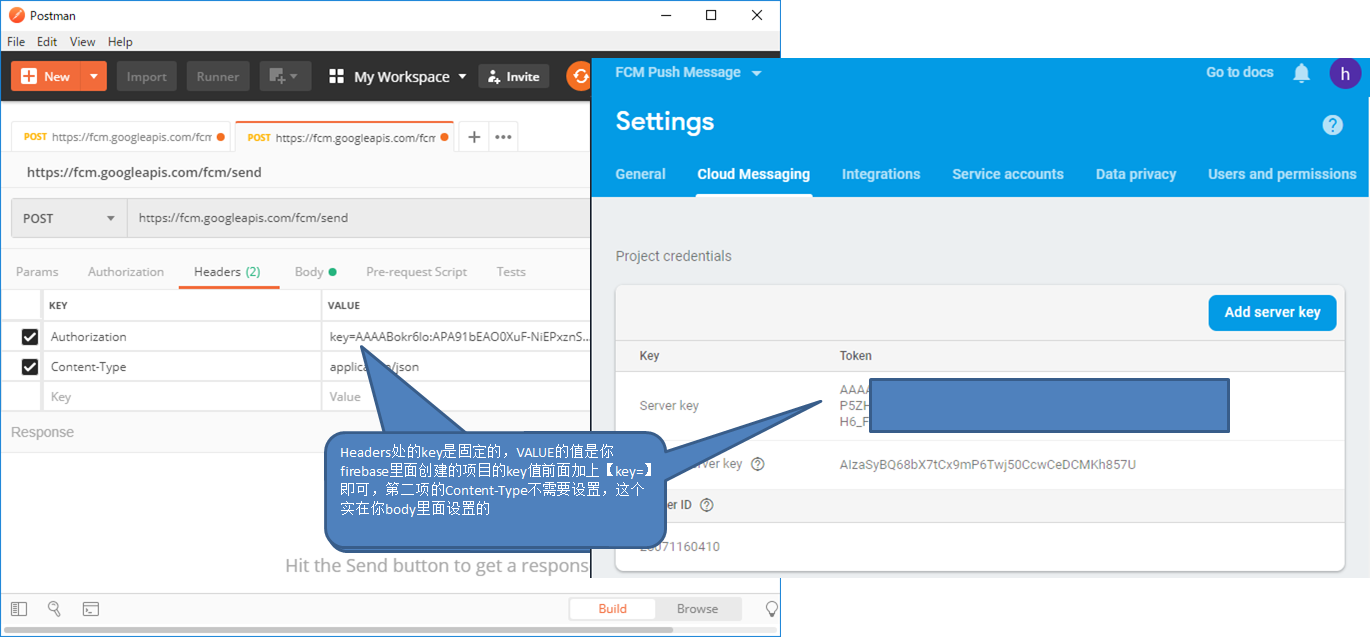Screen dimensions: 1370x637
Task: Click the Settings help question mark icon
Action: point(1332,125)
